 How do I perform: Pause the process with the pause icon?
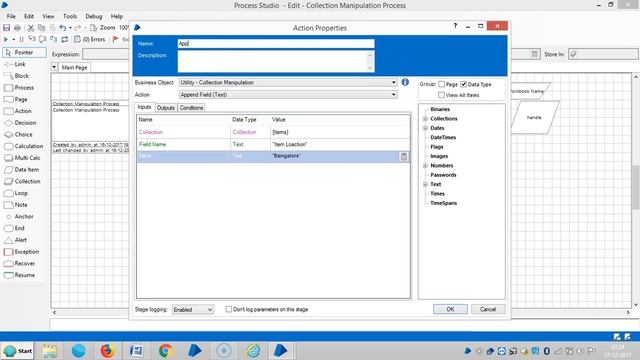tap(22, 39)
